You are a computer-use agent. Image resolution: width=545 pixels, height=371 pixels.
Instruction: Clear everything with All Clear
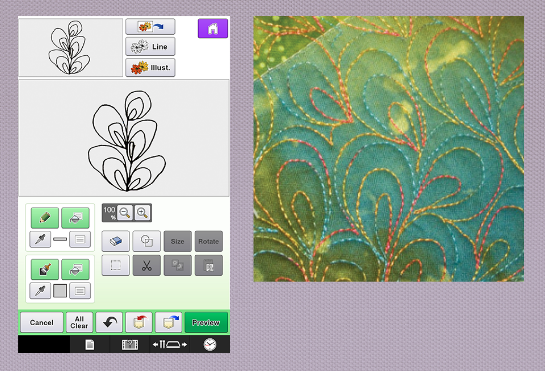[79, 322]
